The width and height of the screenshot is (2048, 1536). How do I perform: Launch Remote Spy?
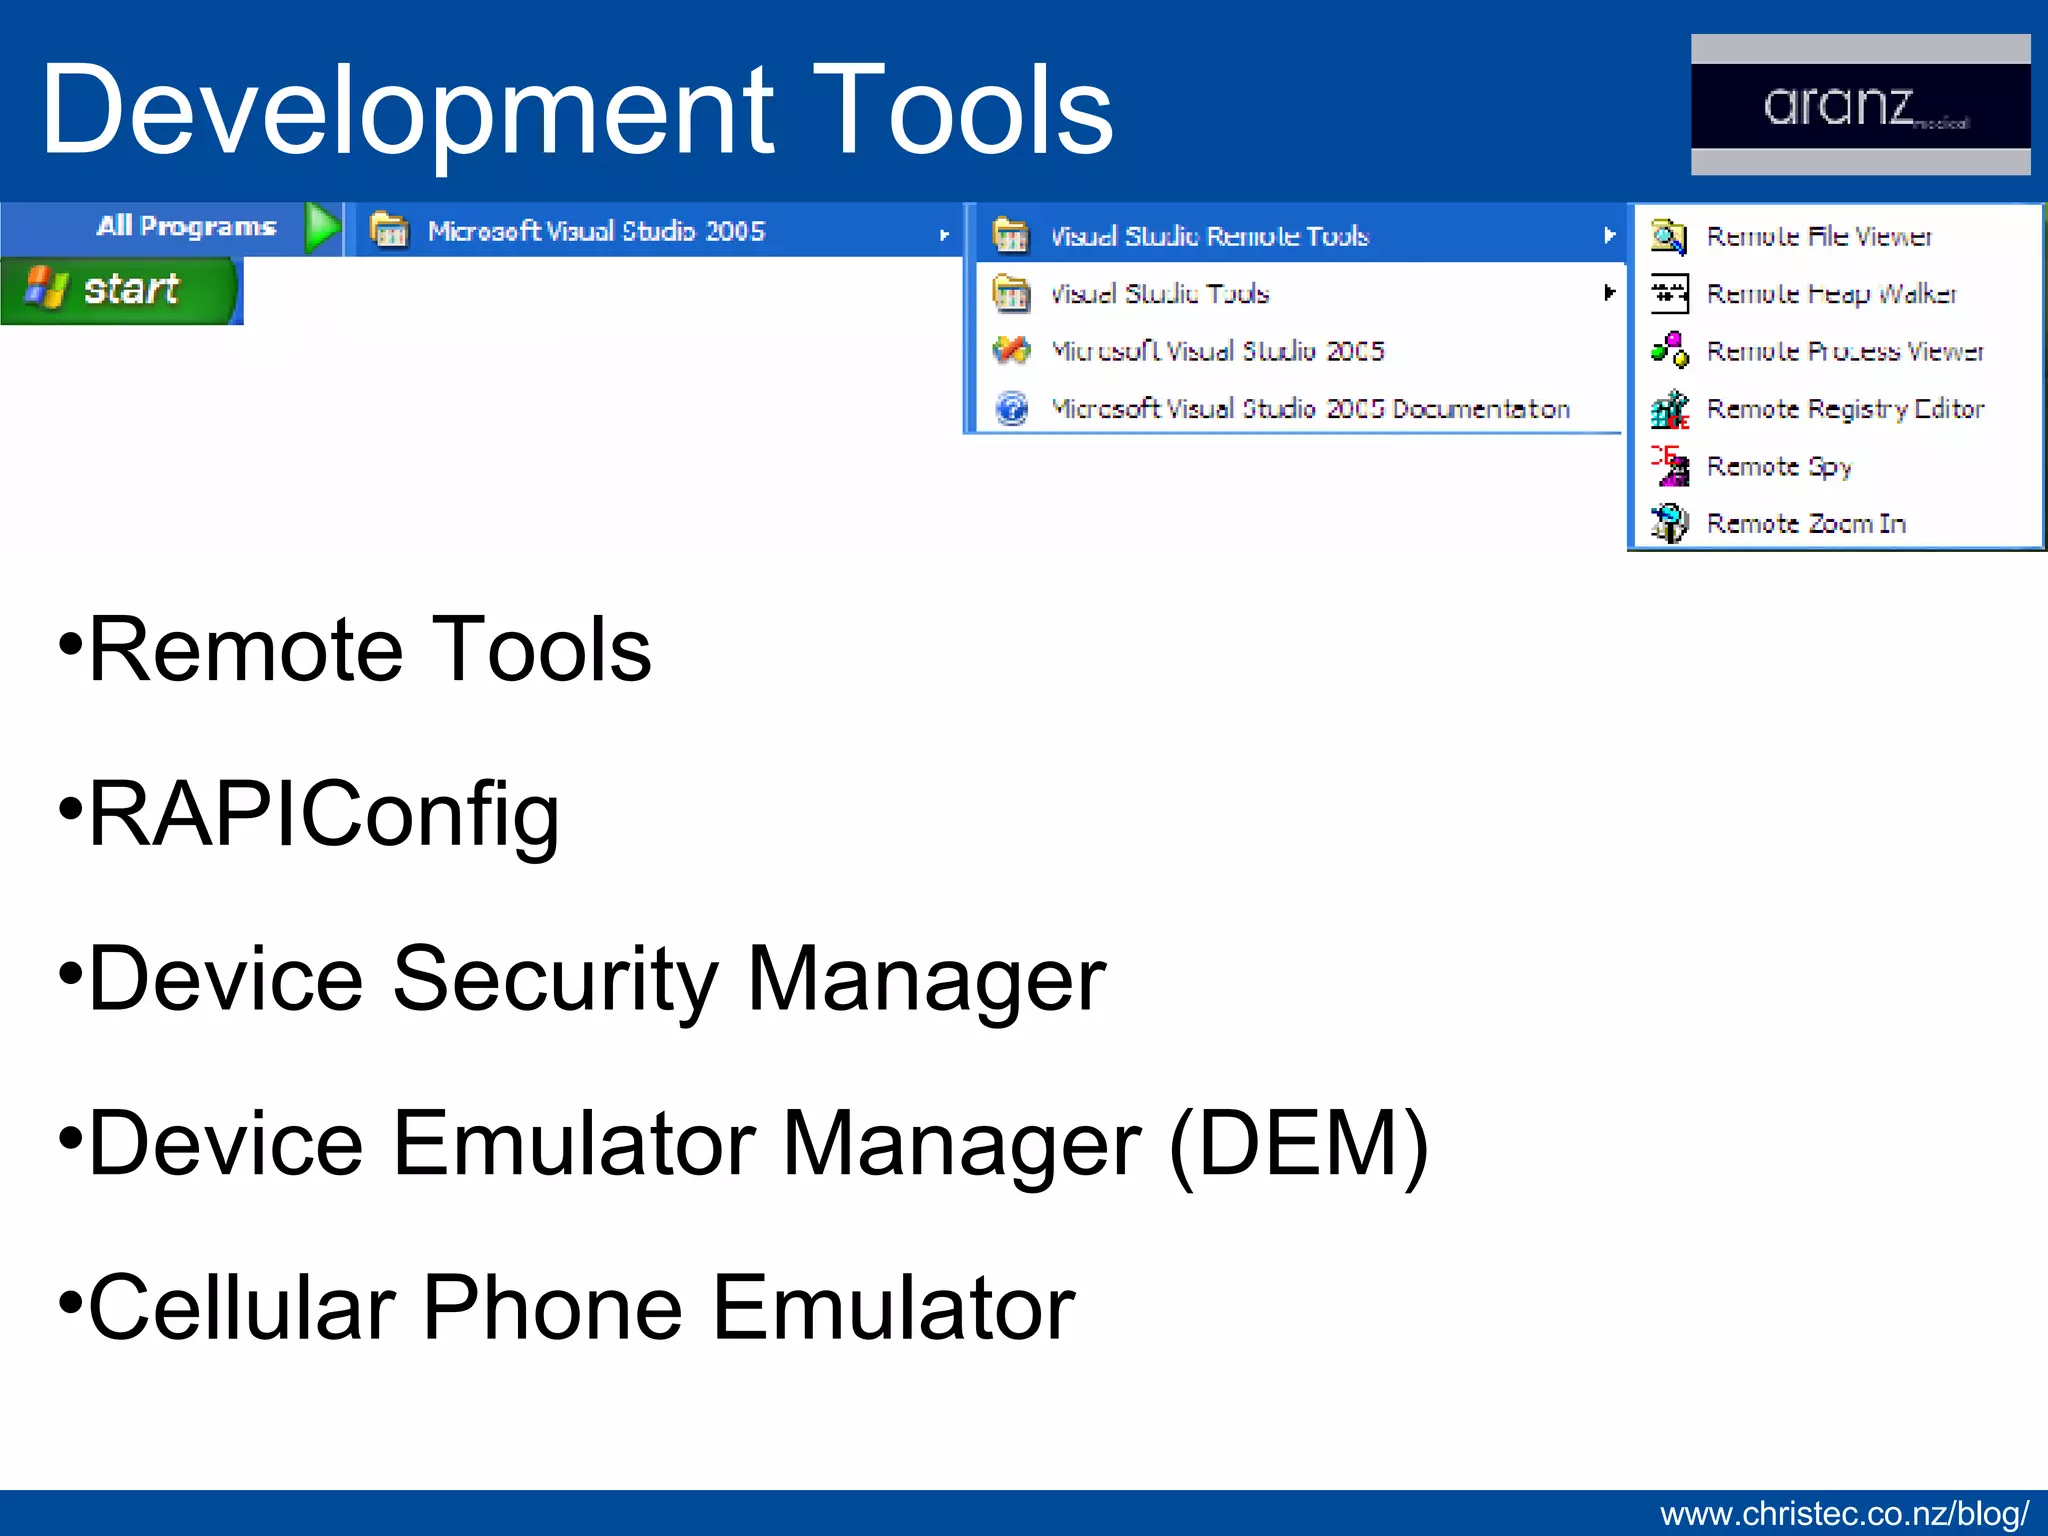coord(1838,466)
